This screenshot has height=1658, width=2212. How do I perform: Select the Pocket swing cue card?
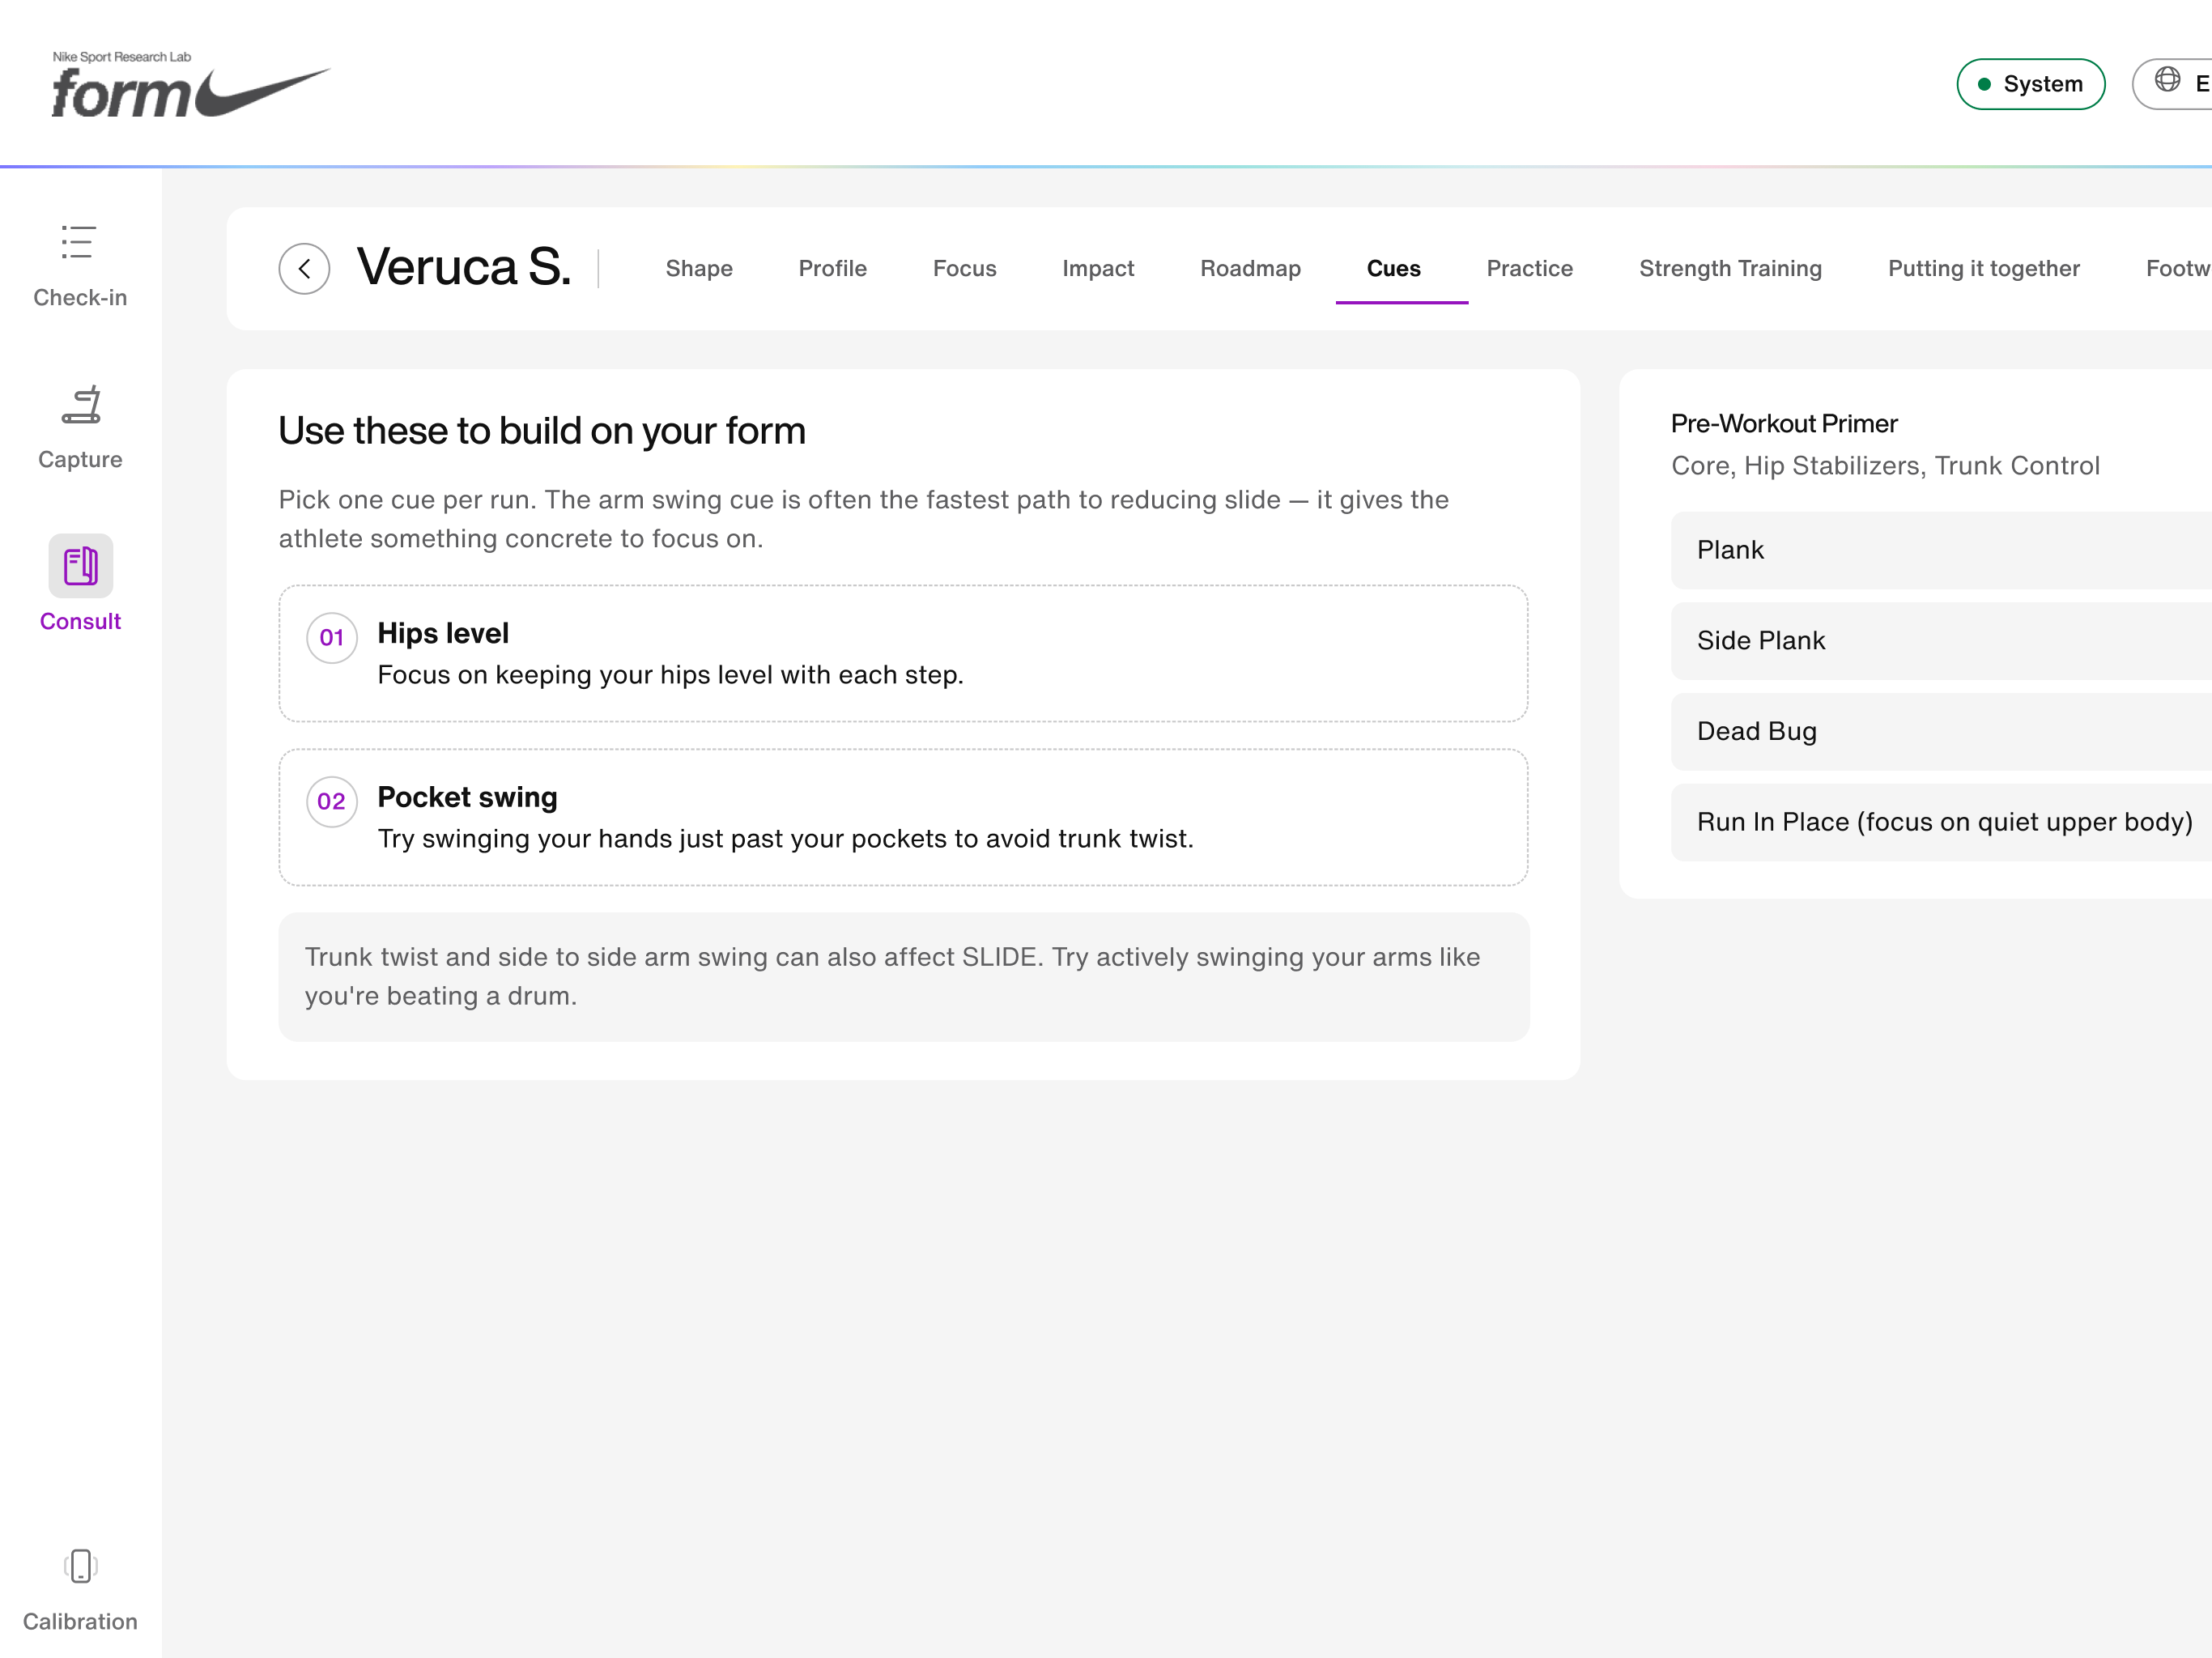coord(903,818)
